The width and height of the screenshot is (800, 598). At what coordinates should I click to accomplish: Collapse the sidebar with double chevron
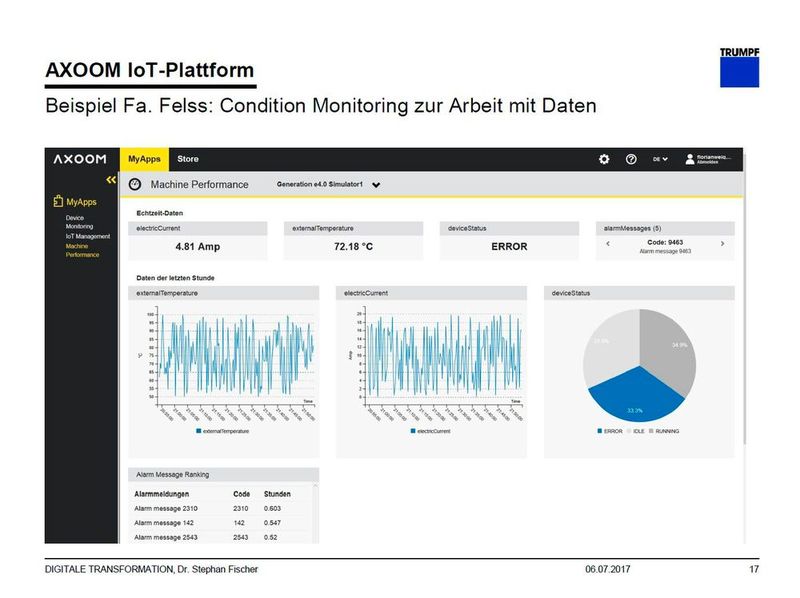[111, 180]
